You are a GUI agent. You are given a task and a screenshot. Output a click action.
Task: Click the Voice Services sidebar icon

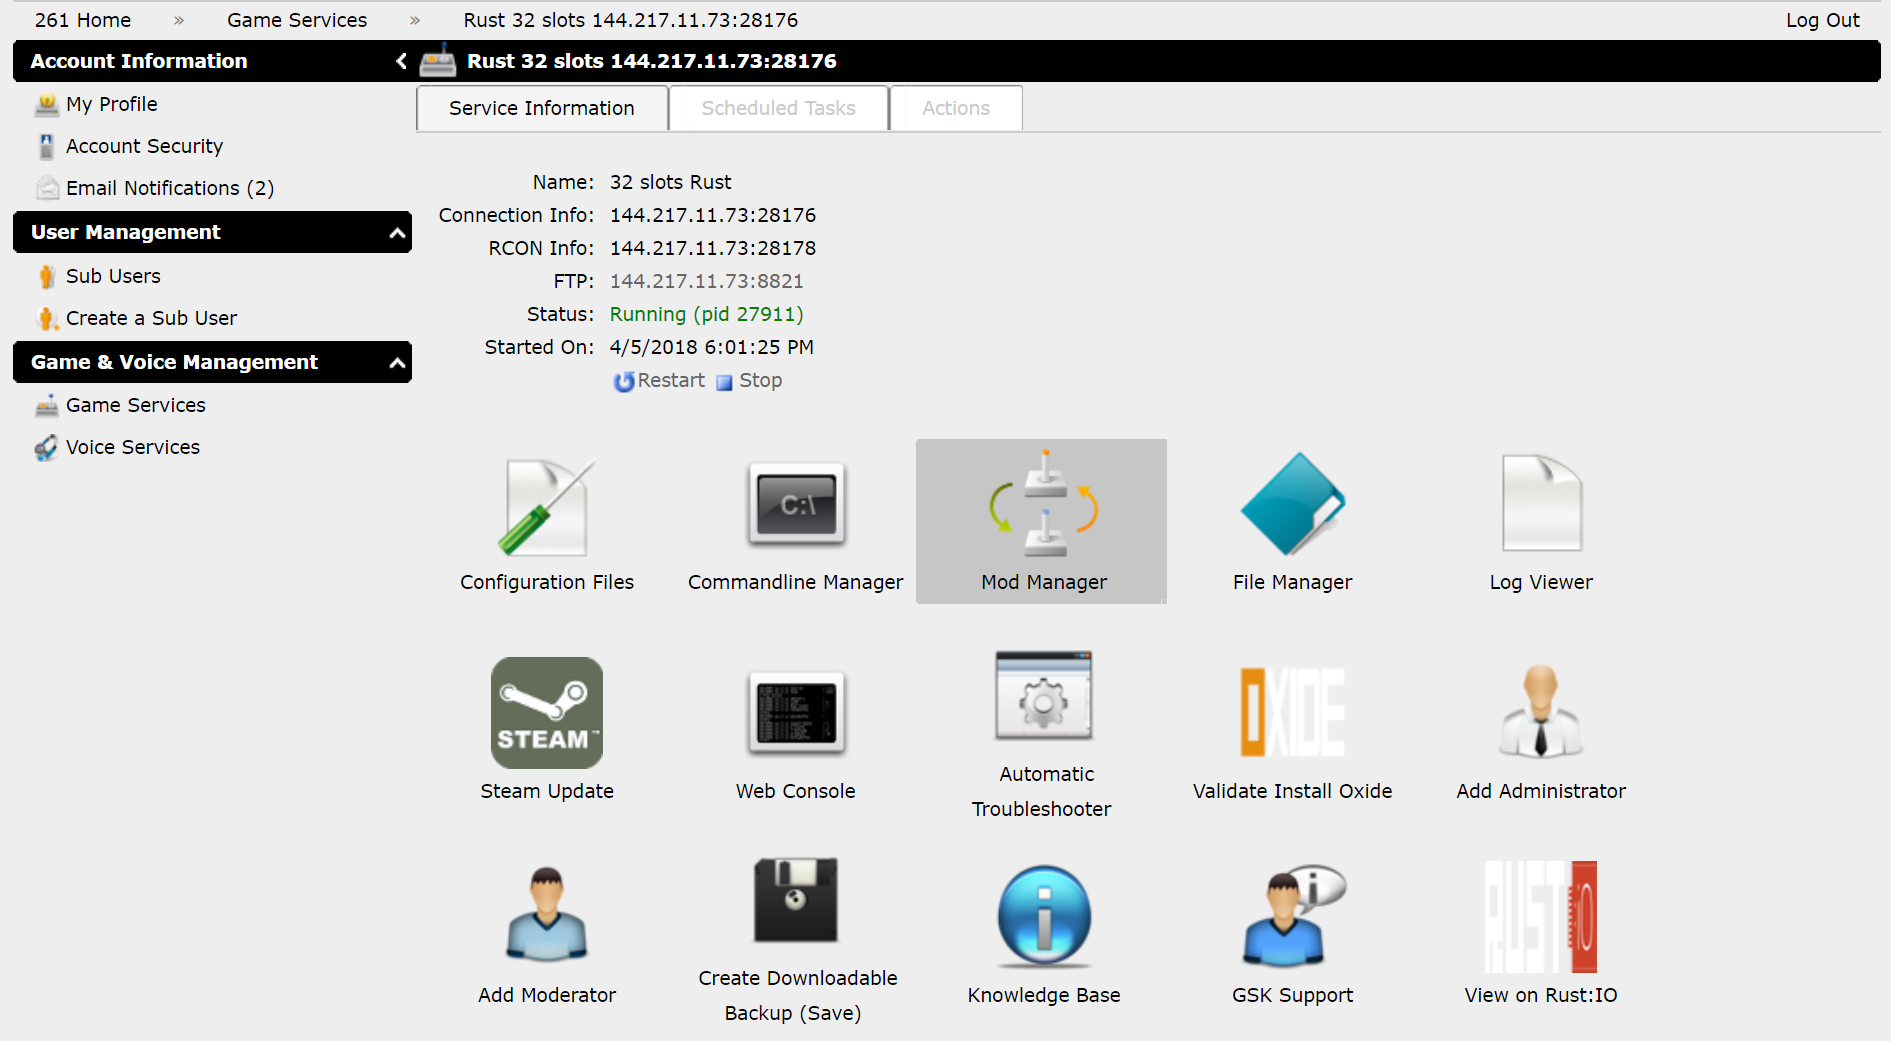(x=46, y=447)
